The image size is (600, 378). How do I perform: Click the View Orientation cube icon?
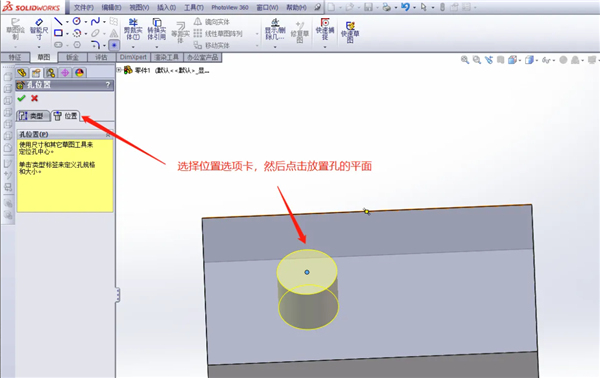click(512, 60)
